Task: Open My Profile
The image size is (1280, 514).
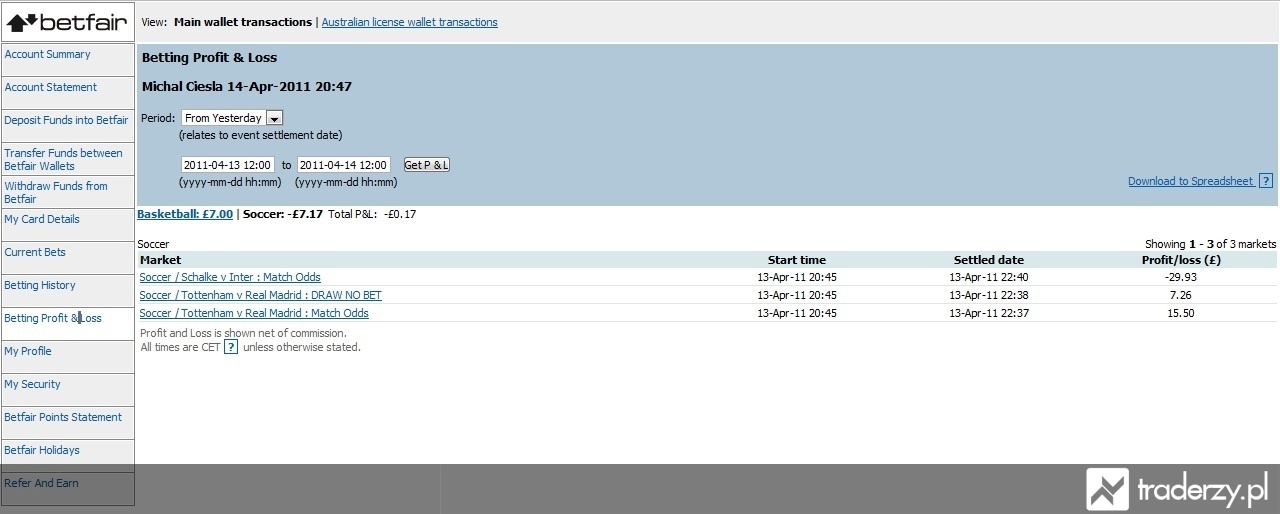Action: [x=28, y=351]
